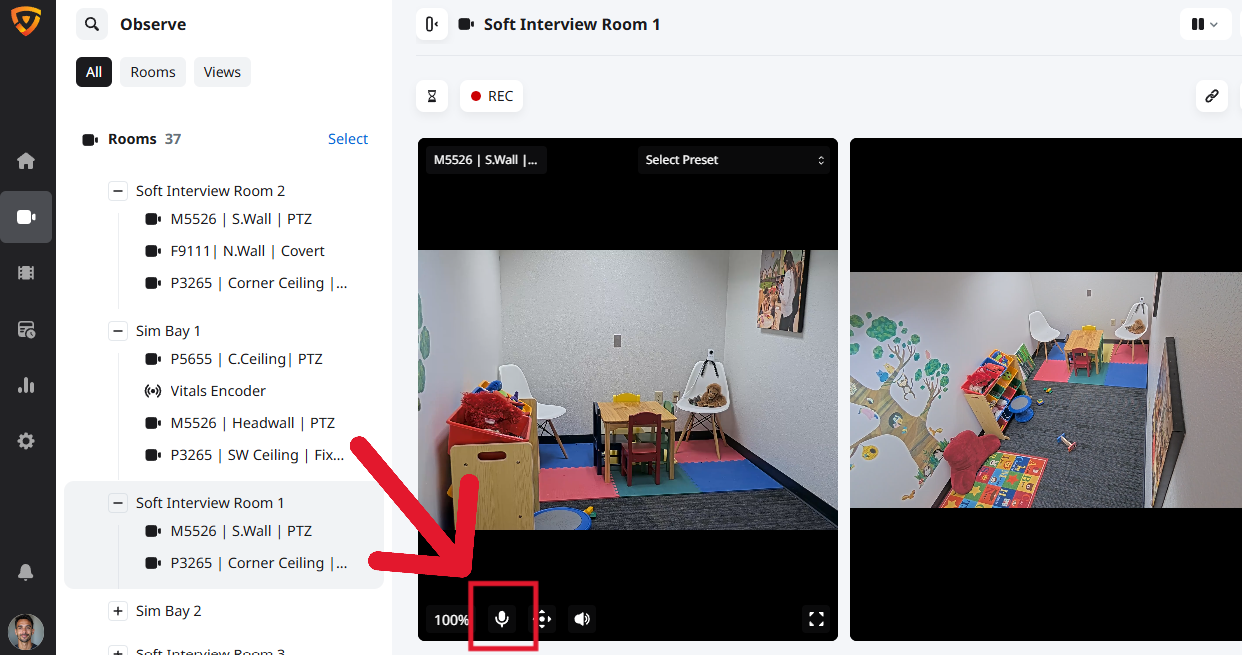Image resolution: width=1242 pixels, height=655 pixels.
Task: Open the Home icon in sidebar
Action: [26, 161]
